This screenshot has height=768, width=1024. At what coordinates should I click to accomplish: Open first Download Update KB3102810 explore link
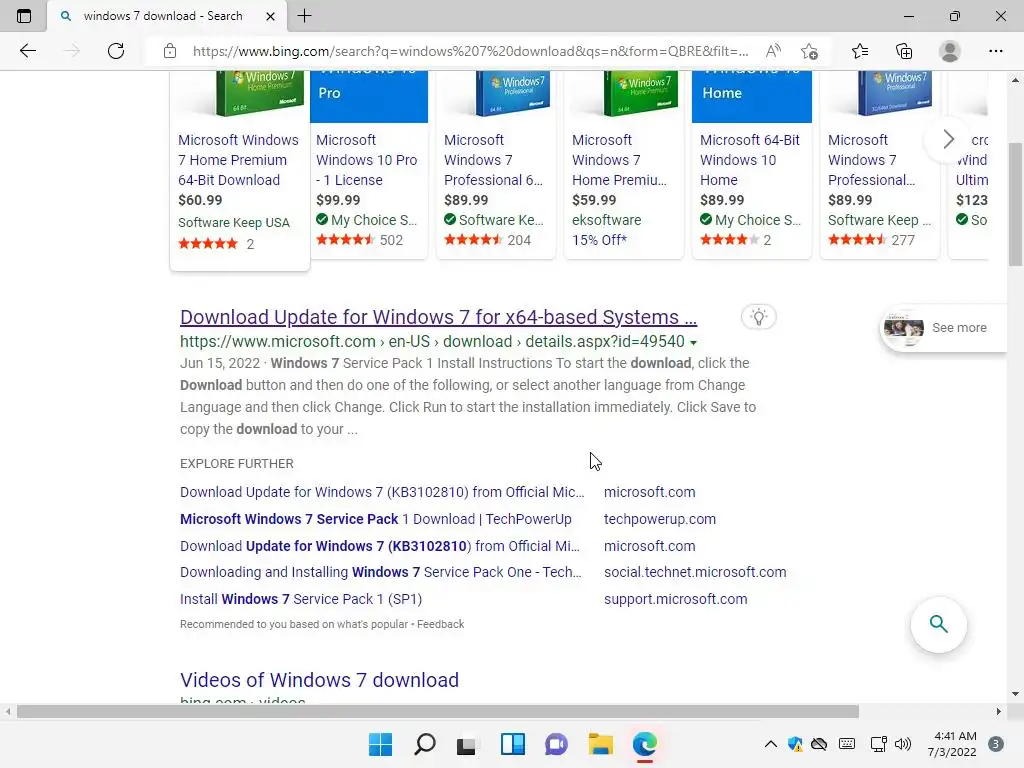[x=382, y=492]
